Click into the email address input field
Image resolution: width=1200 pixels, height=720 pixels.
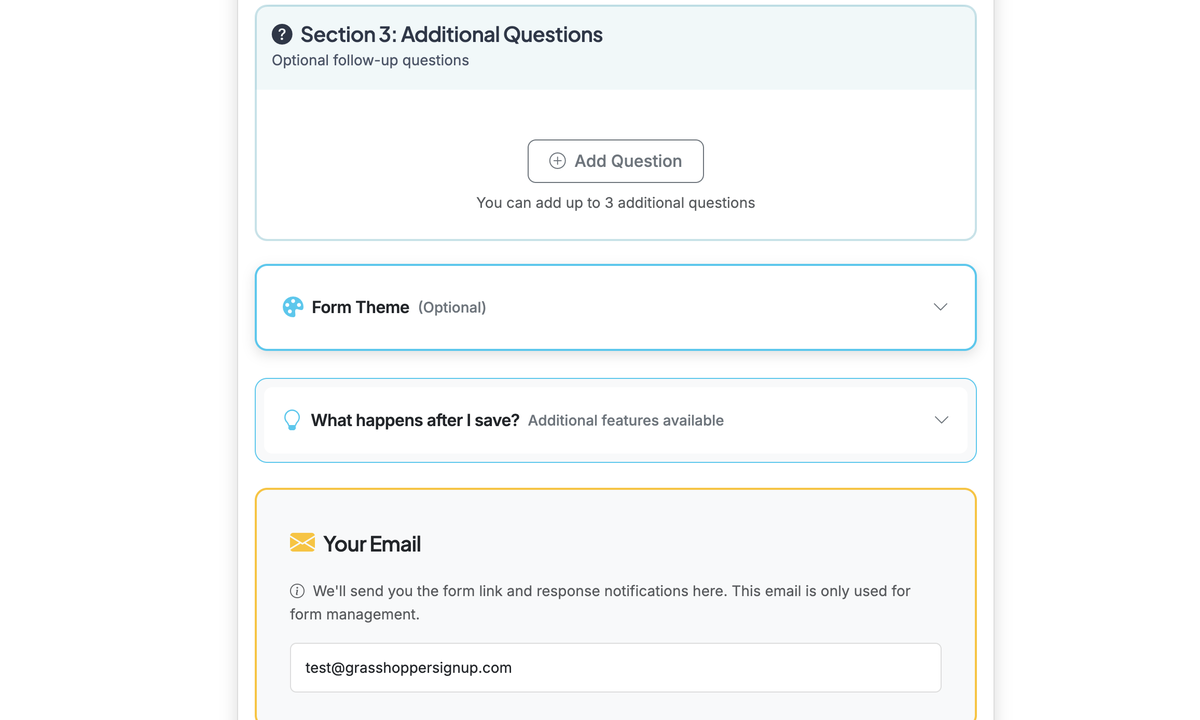coord(615,667)
